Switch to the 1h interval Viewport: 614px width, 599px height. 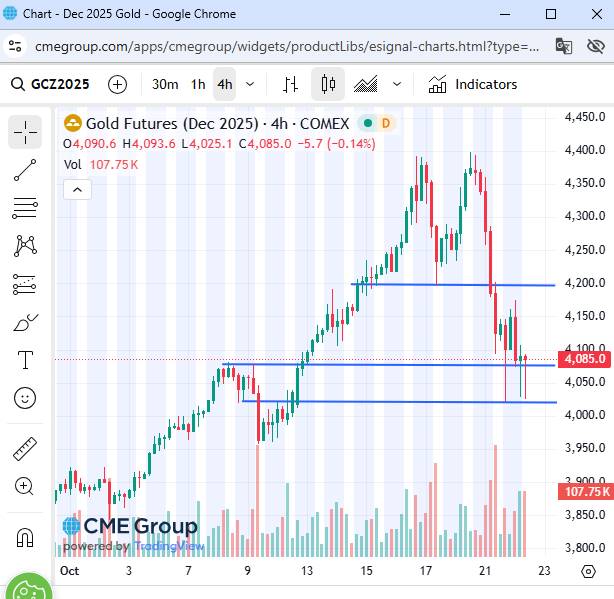(x=198, y=84)
